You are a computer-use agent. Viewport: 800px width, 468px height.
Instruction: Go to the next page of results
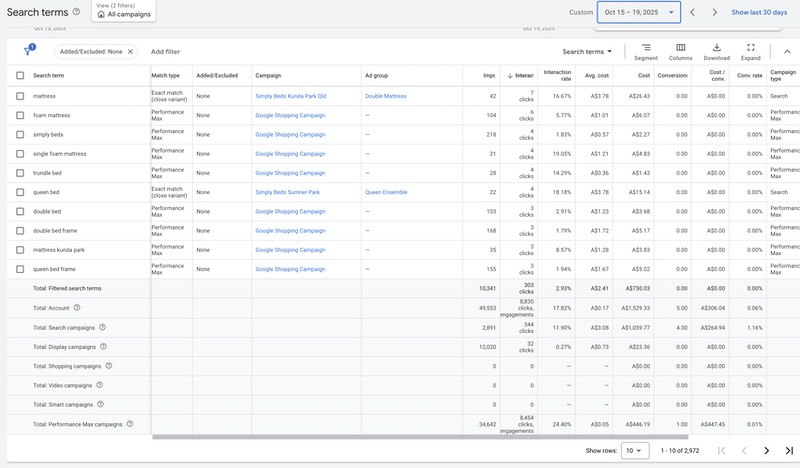[x=766, y=451]
